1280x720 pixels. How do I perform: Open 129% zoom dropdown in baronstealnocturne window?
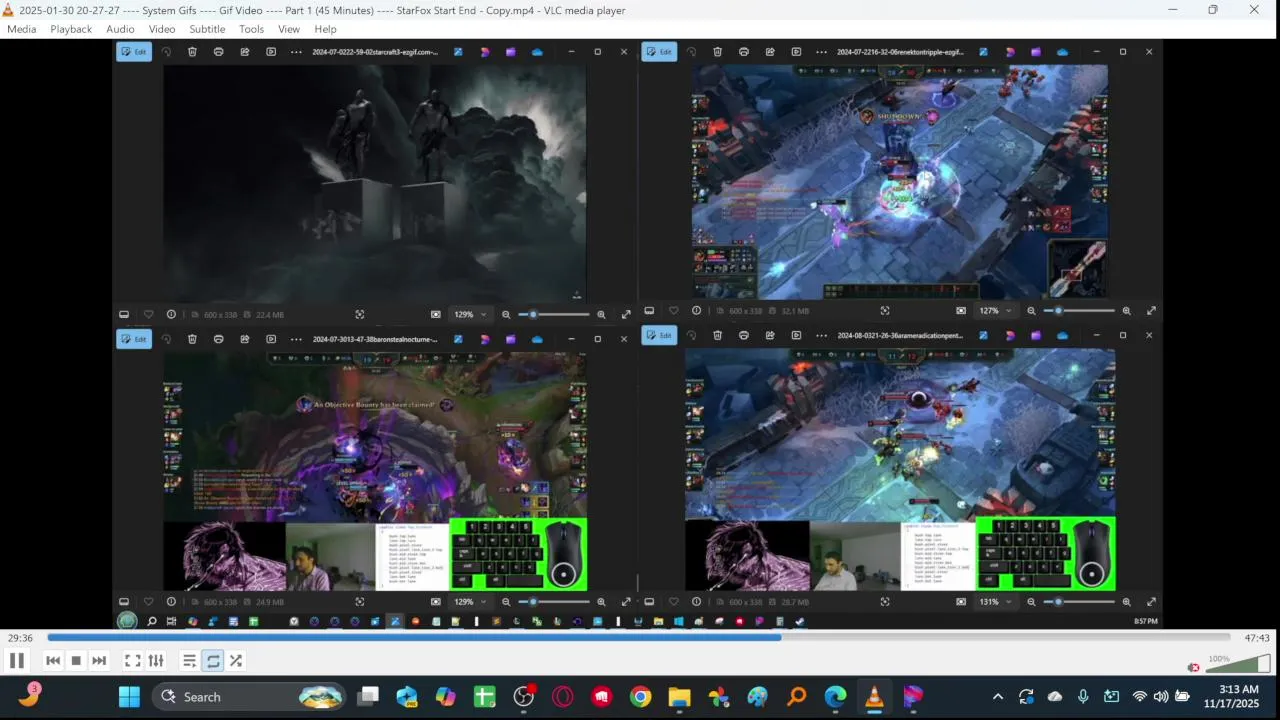(470, 602)
